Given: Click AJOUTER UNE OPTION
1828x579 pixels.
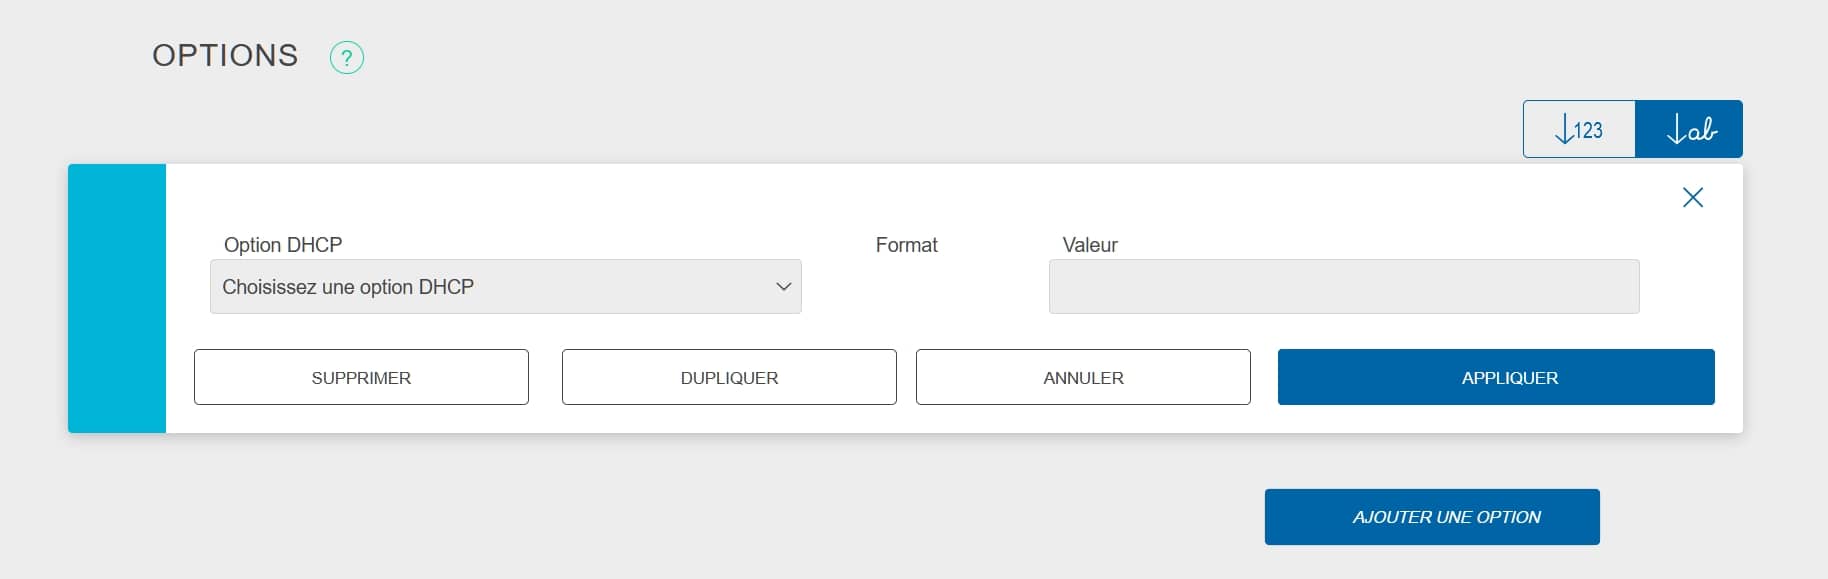Looking at the screenshot, I should 1432,517.
